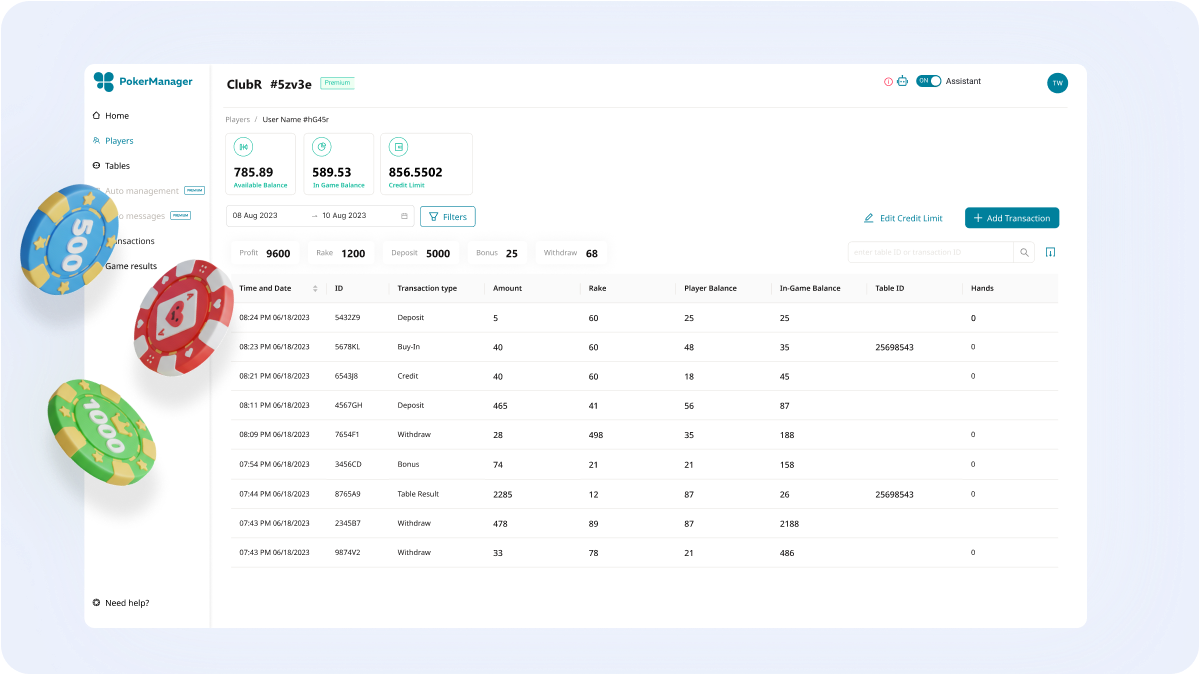Click the In Game Balance card icon
The height and width of the screenshot is (675, 1200).
pos(321,147)
